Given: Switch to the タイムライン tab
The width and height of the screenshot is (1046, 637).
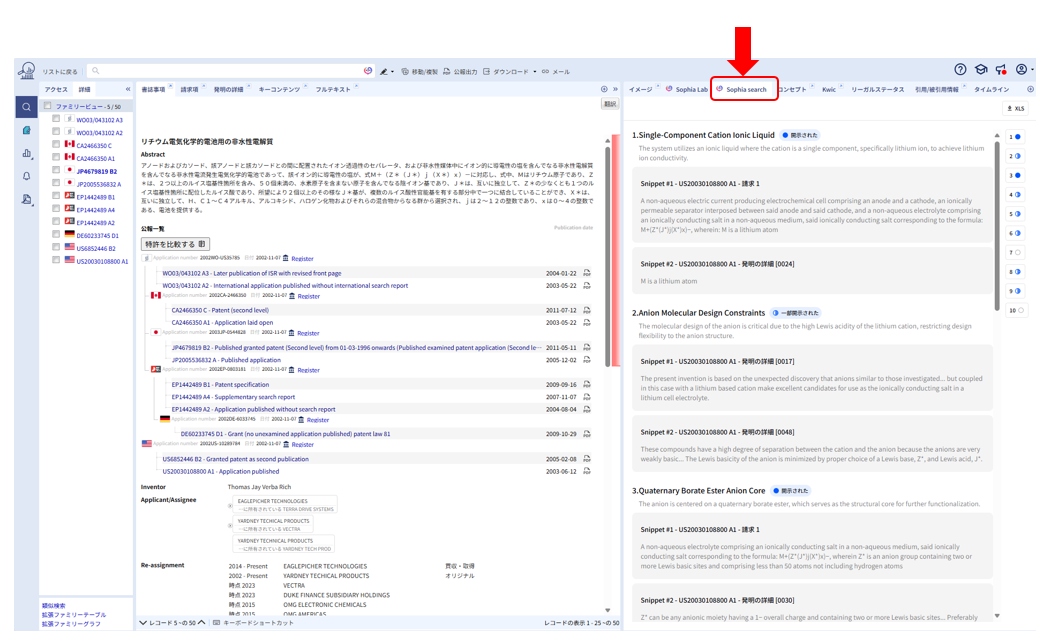Looking at the screenshot, I should click(x=991, y=89).
